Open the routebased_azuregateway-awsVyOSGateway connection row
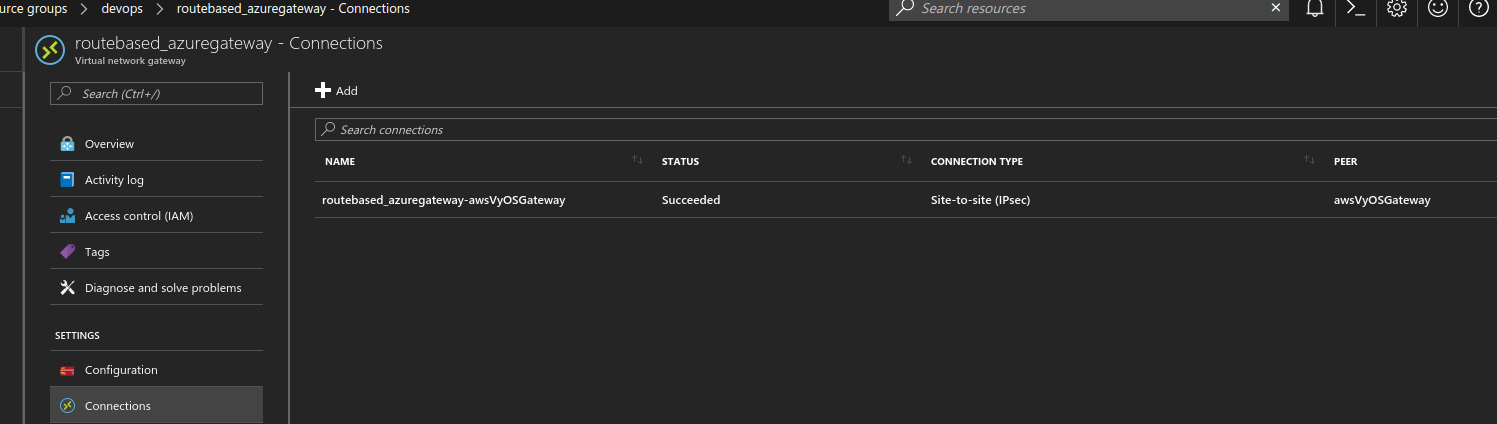Viewport: 1497px width, 424px height. 905,200
